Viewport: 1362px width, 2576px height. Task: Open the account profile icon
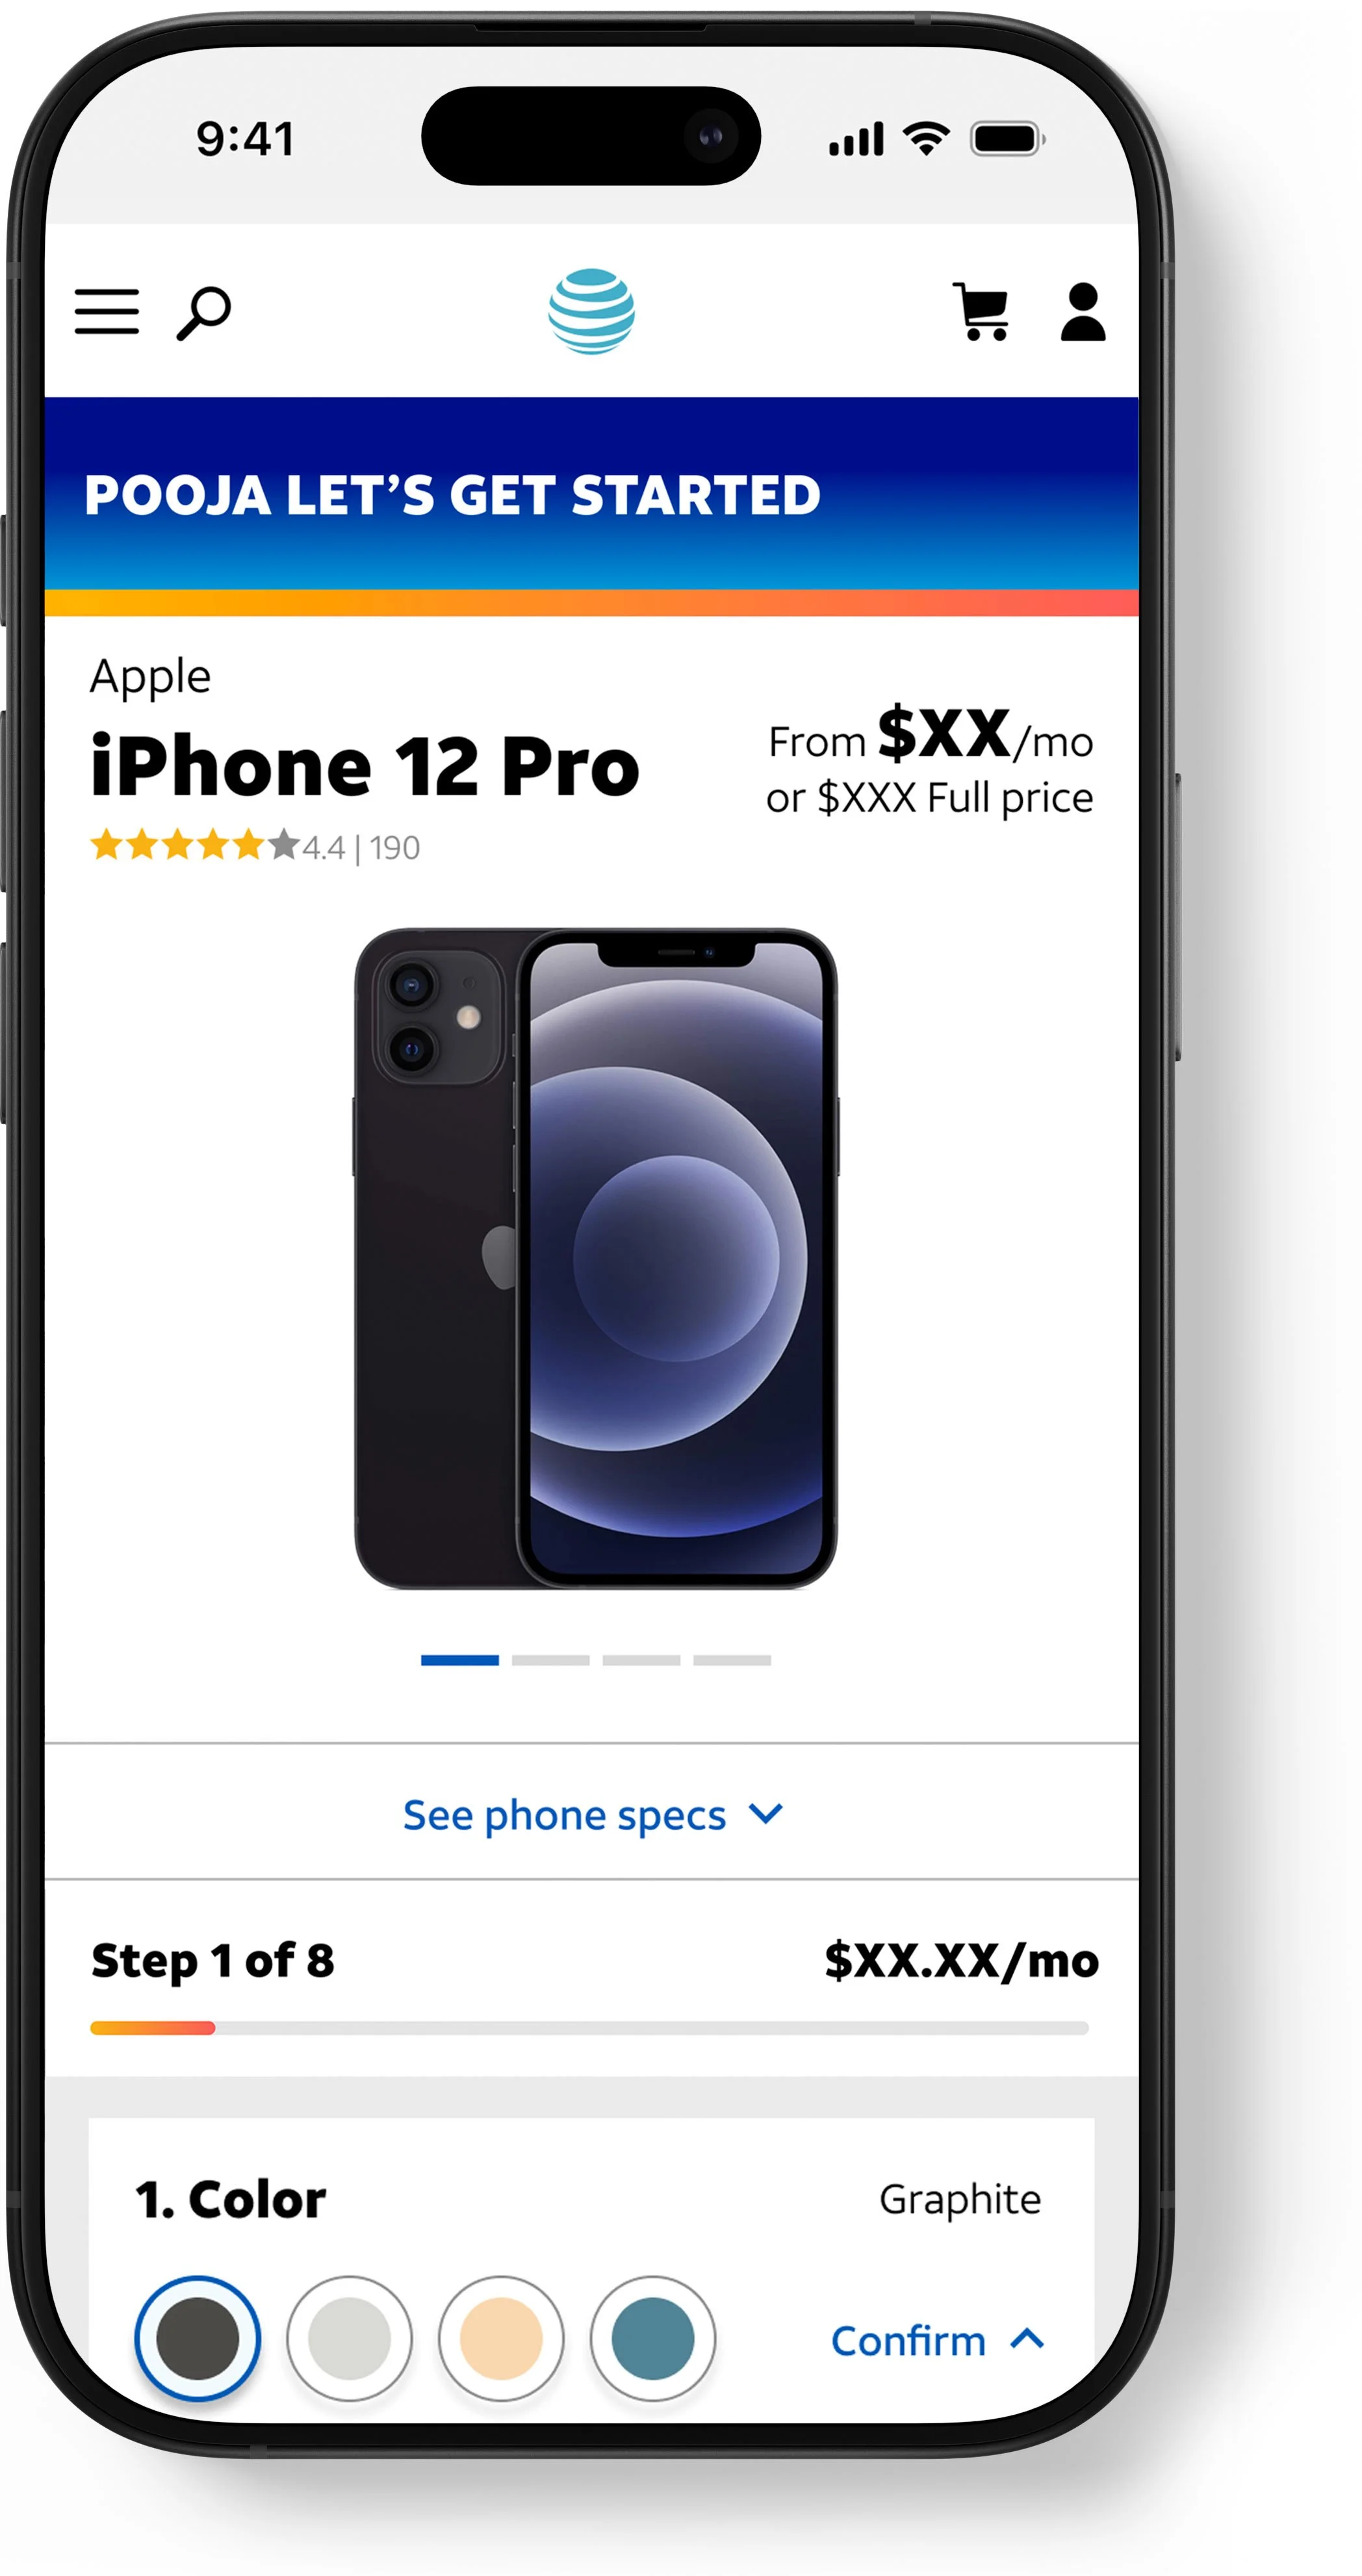tap(1083, 312)
